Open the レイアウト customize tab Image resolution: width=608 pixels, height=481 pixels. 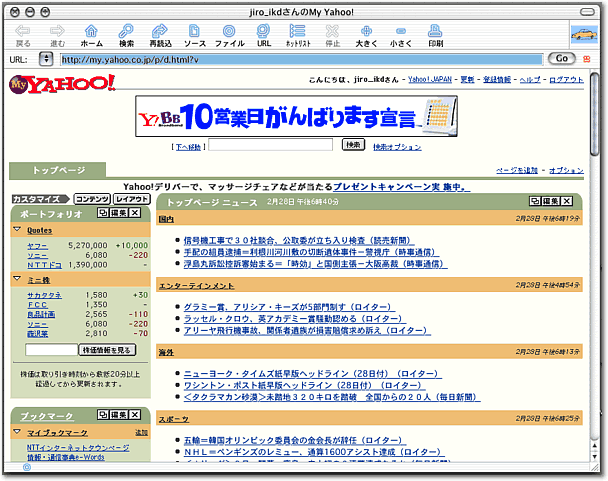click(x=132, y=199)
